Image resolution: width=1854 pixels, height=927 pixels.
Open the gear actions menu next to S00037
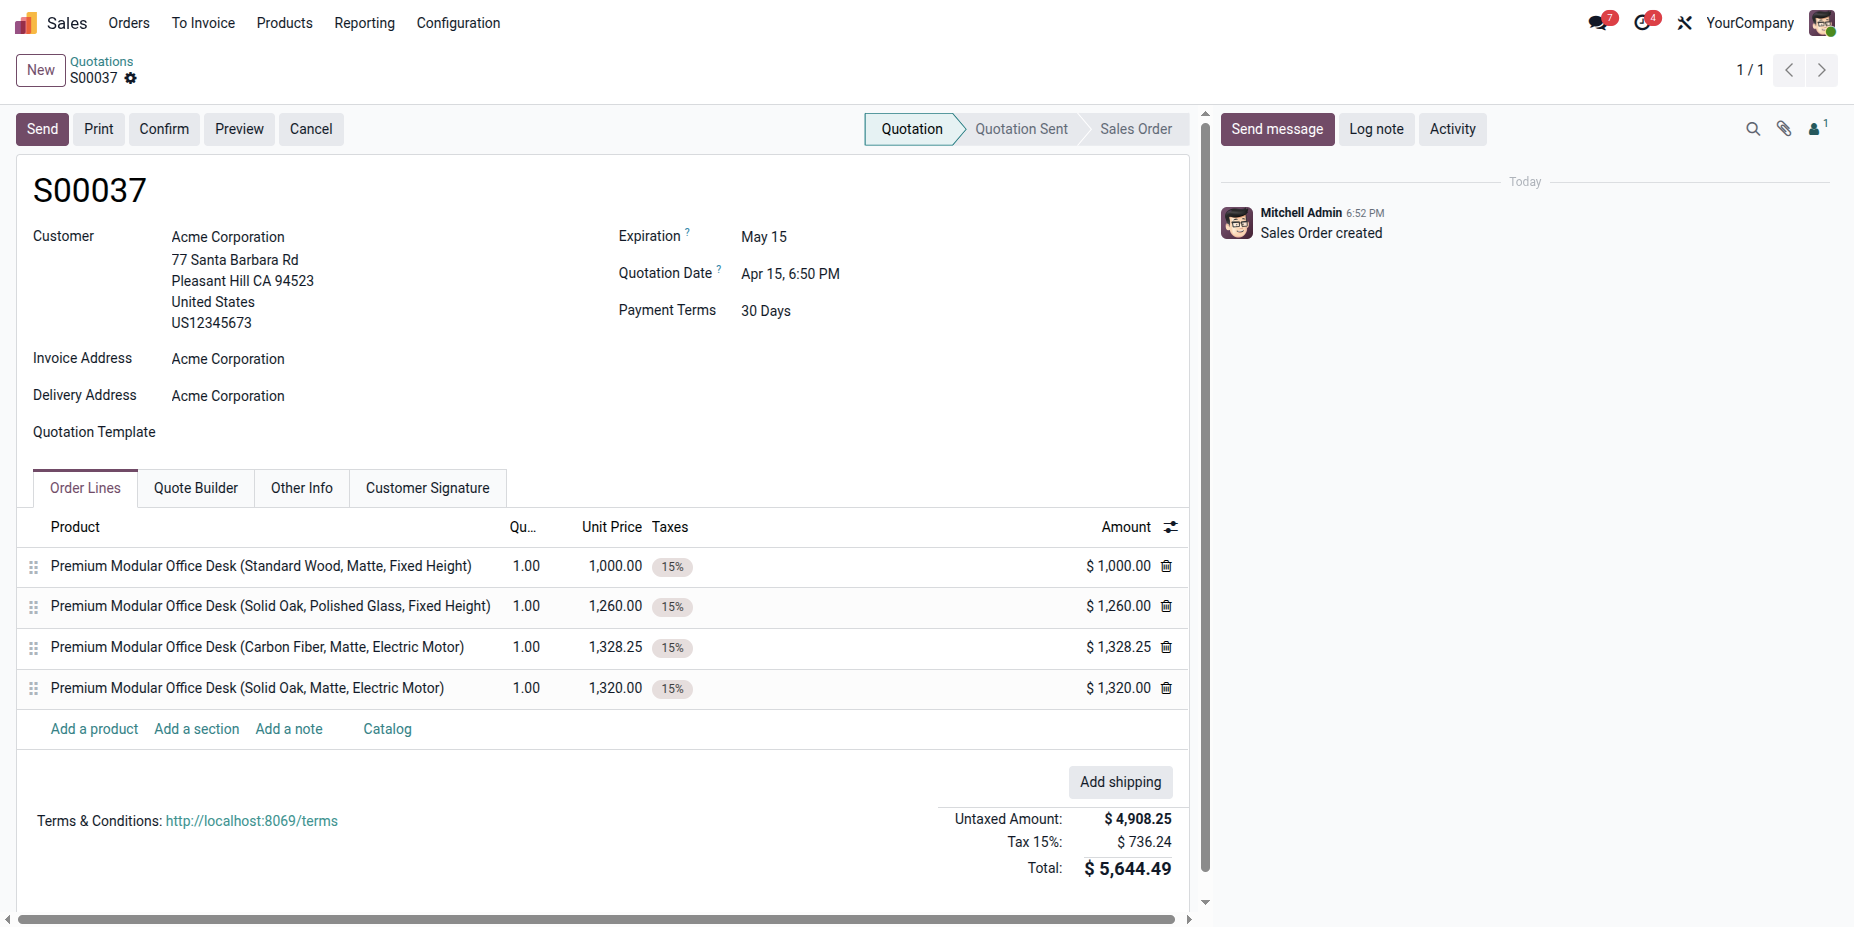[130, 78]
